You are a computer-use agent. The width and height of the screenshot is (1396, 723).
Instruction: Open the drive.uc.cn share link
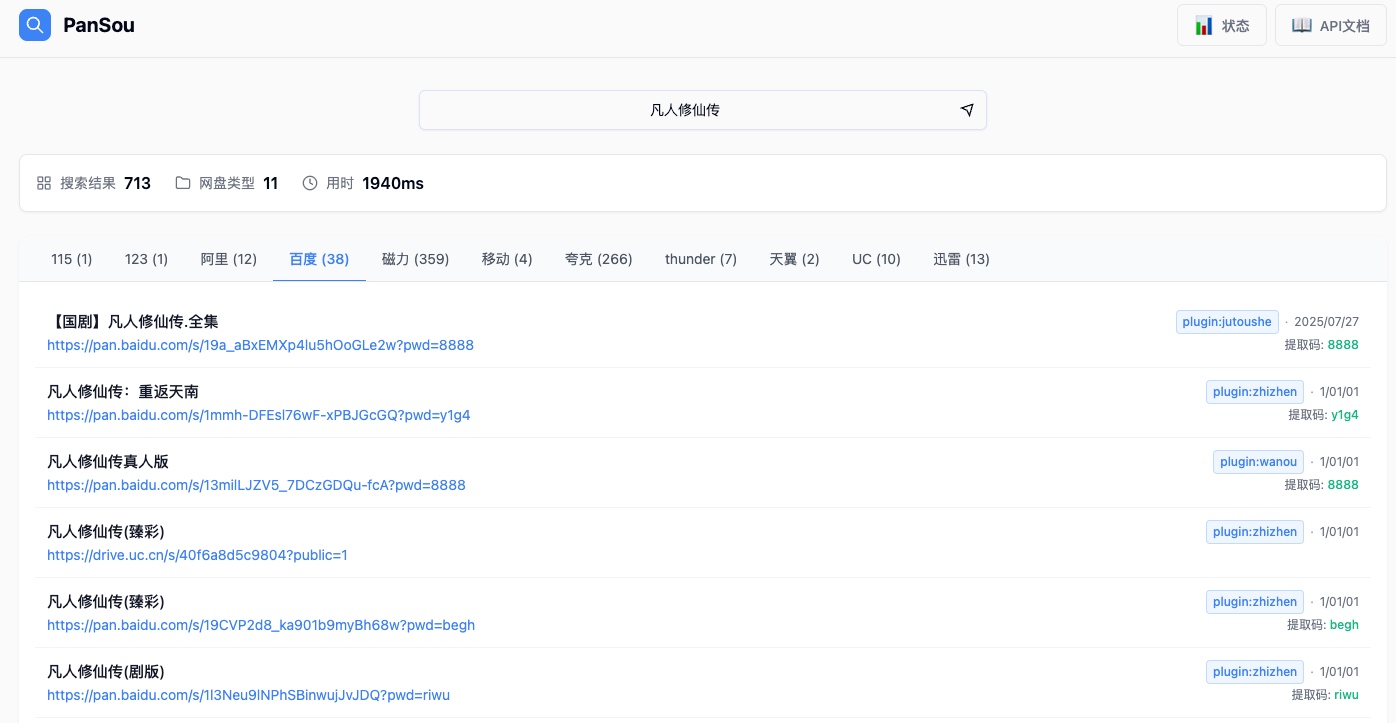pos(197,555)
